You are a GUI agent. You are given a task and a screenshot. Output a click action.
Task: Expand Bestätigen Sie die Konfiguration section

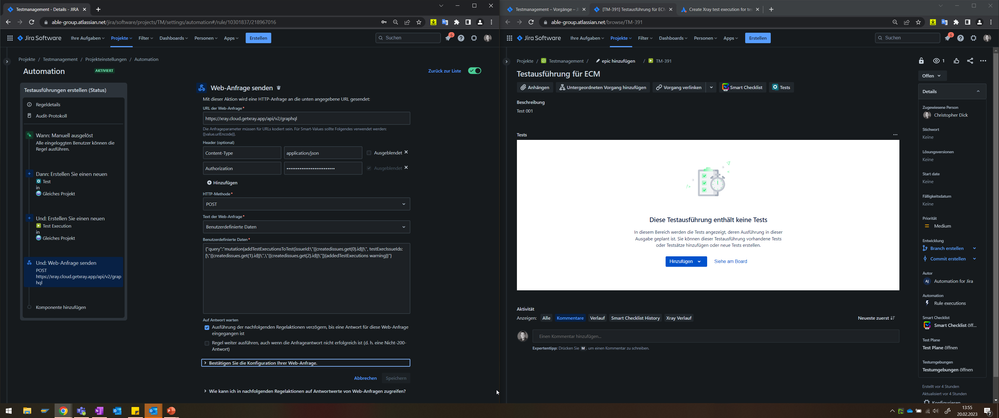(x=306, y=363)
